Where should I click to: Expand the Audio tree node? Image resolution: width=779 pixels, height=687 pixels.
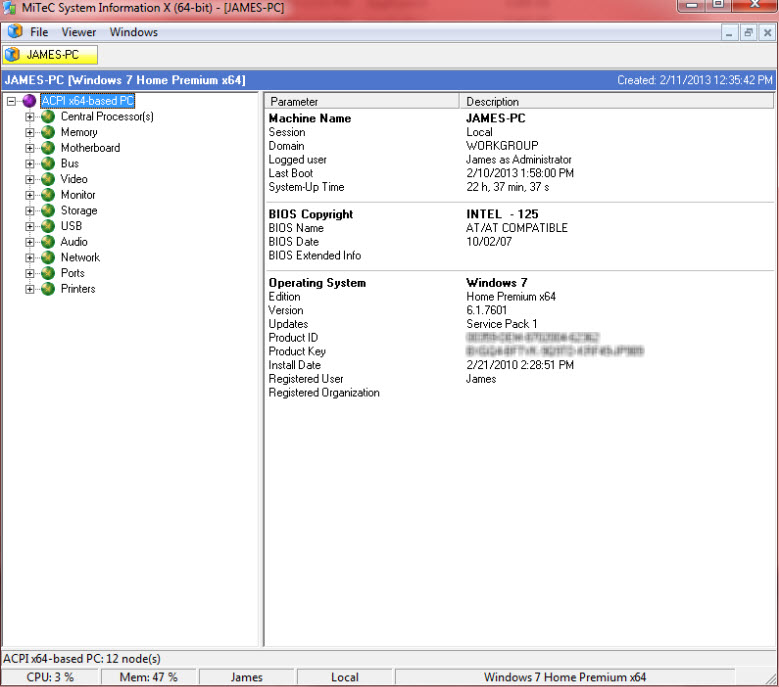[x=30, y=242]
